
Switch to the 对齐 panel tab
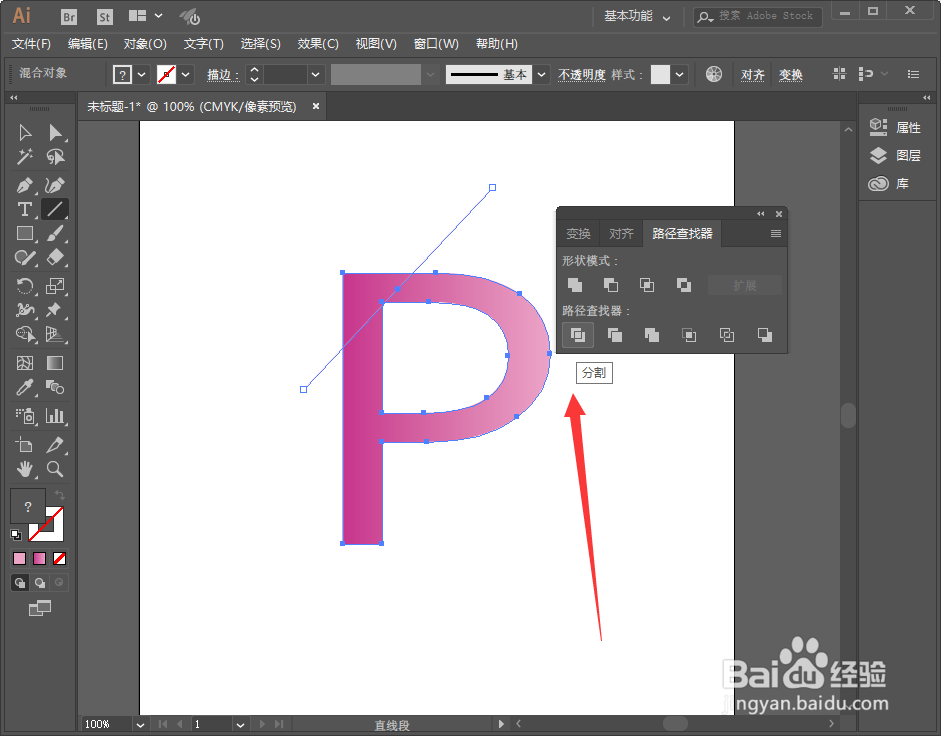pyautogui.click(x=621, y=234)
